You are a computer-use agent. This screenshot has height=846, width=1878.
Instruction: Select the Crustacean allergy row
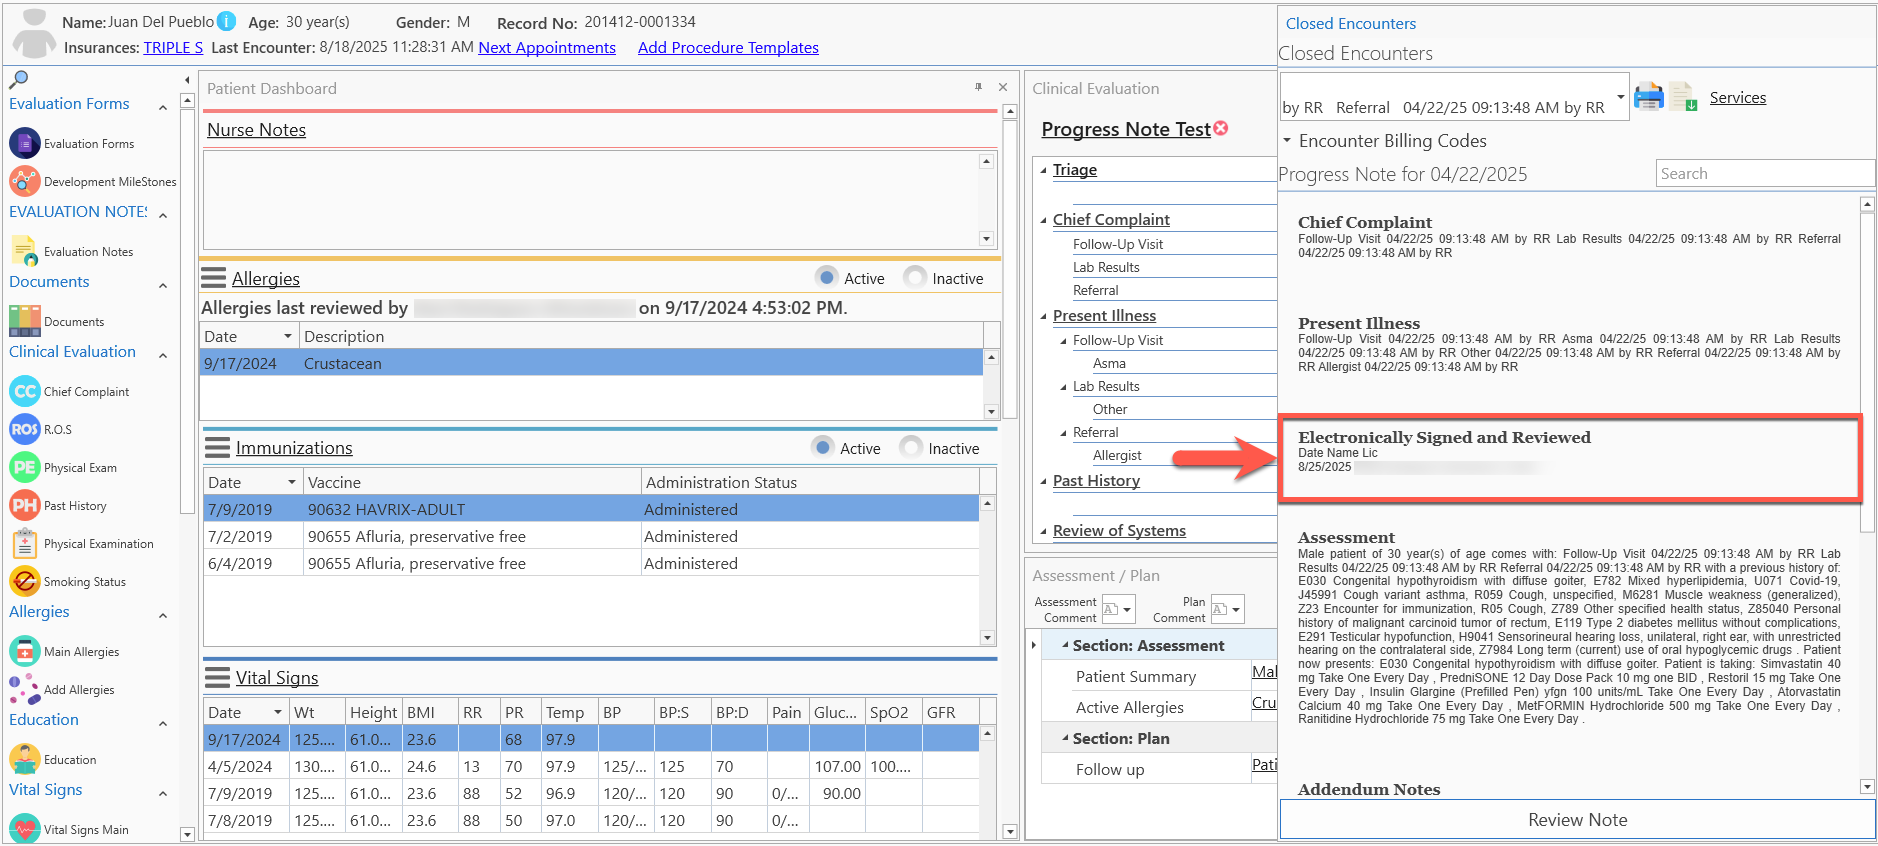591,363
